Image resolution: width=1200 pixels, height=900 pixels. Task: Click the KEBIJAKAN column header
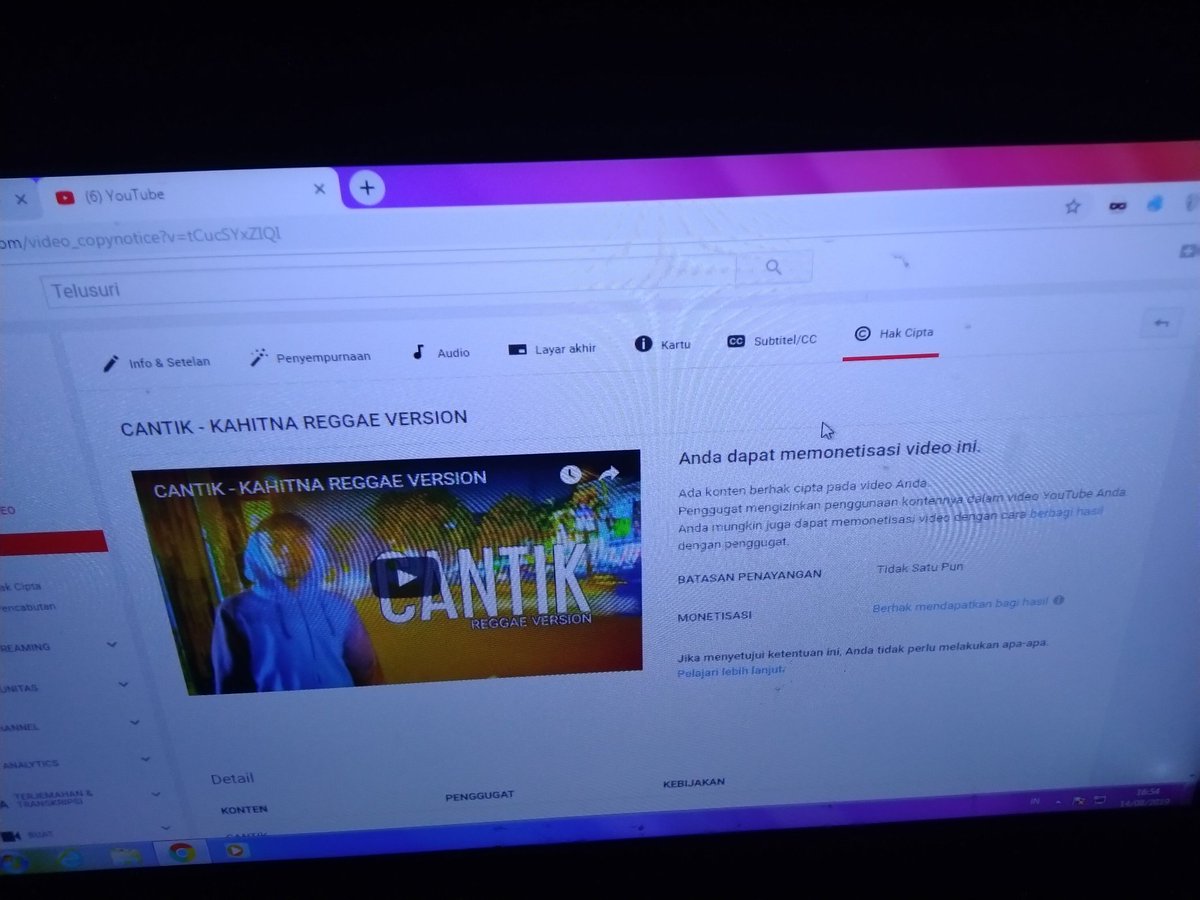pyautogui.click(x=693, y=783)
